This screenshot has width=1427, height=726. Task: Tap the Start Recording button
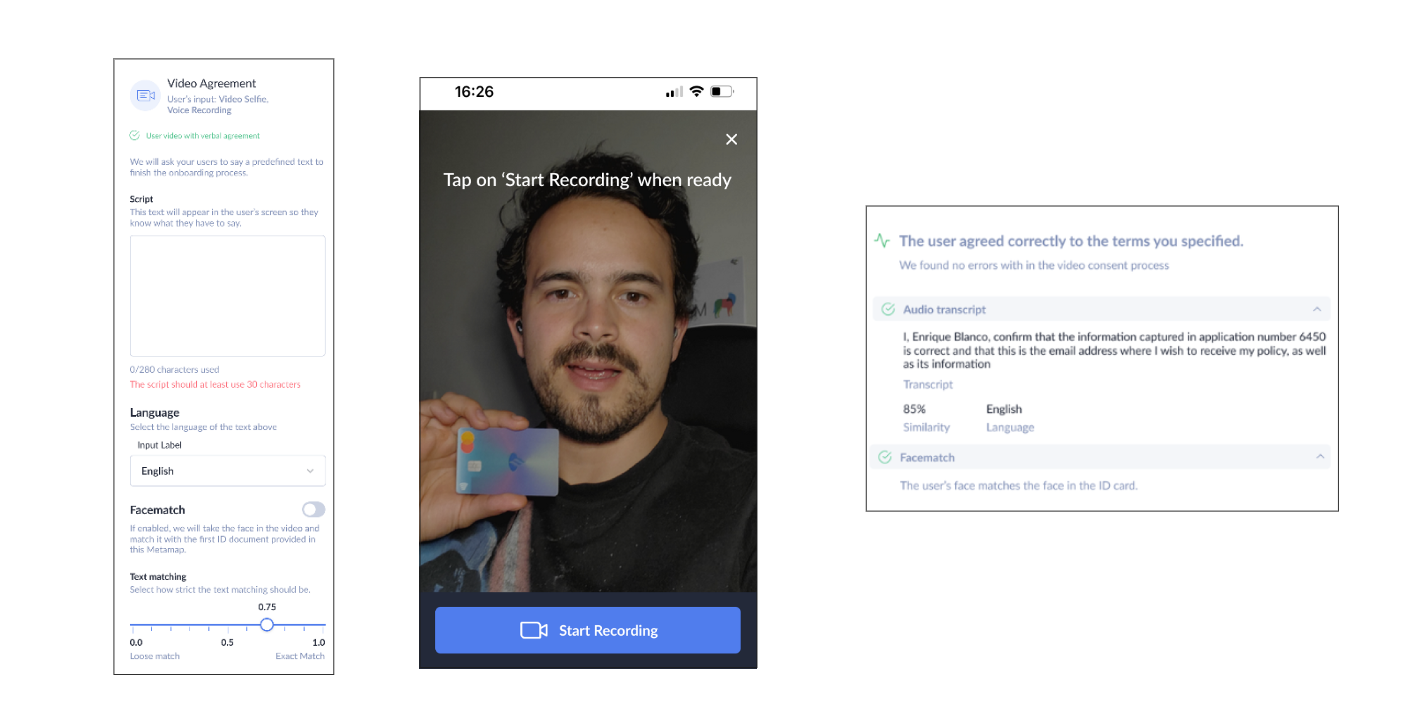(x=588, y=630)
